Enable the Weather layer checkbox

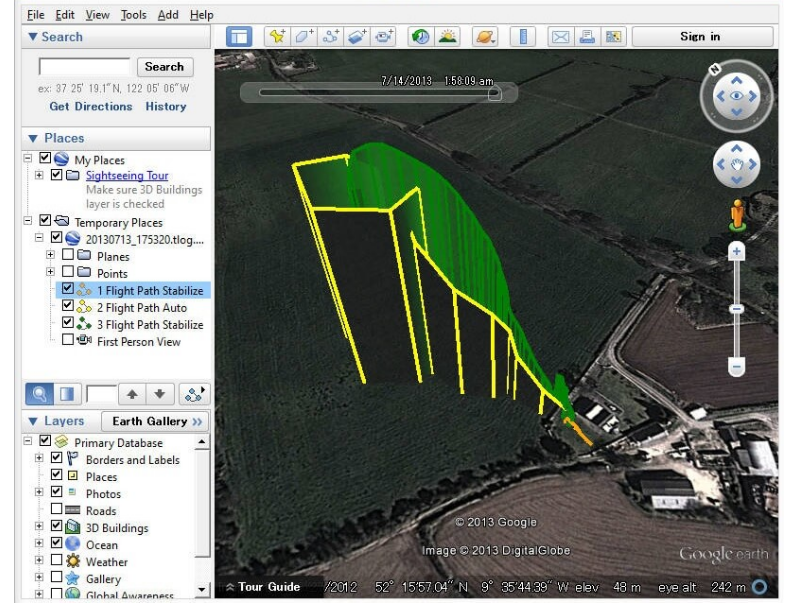[x=57, y=560]
